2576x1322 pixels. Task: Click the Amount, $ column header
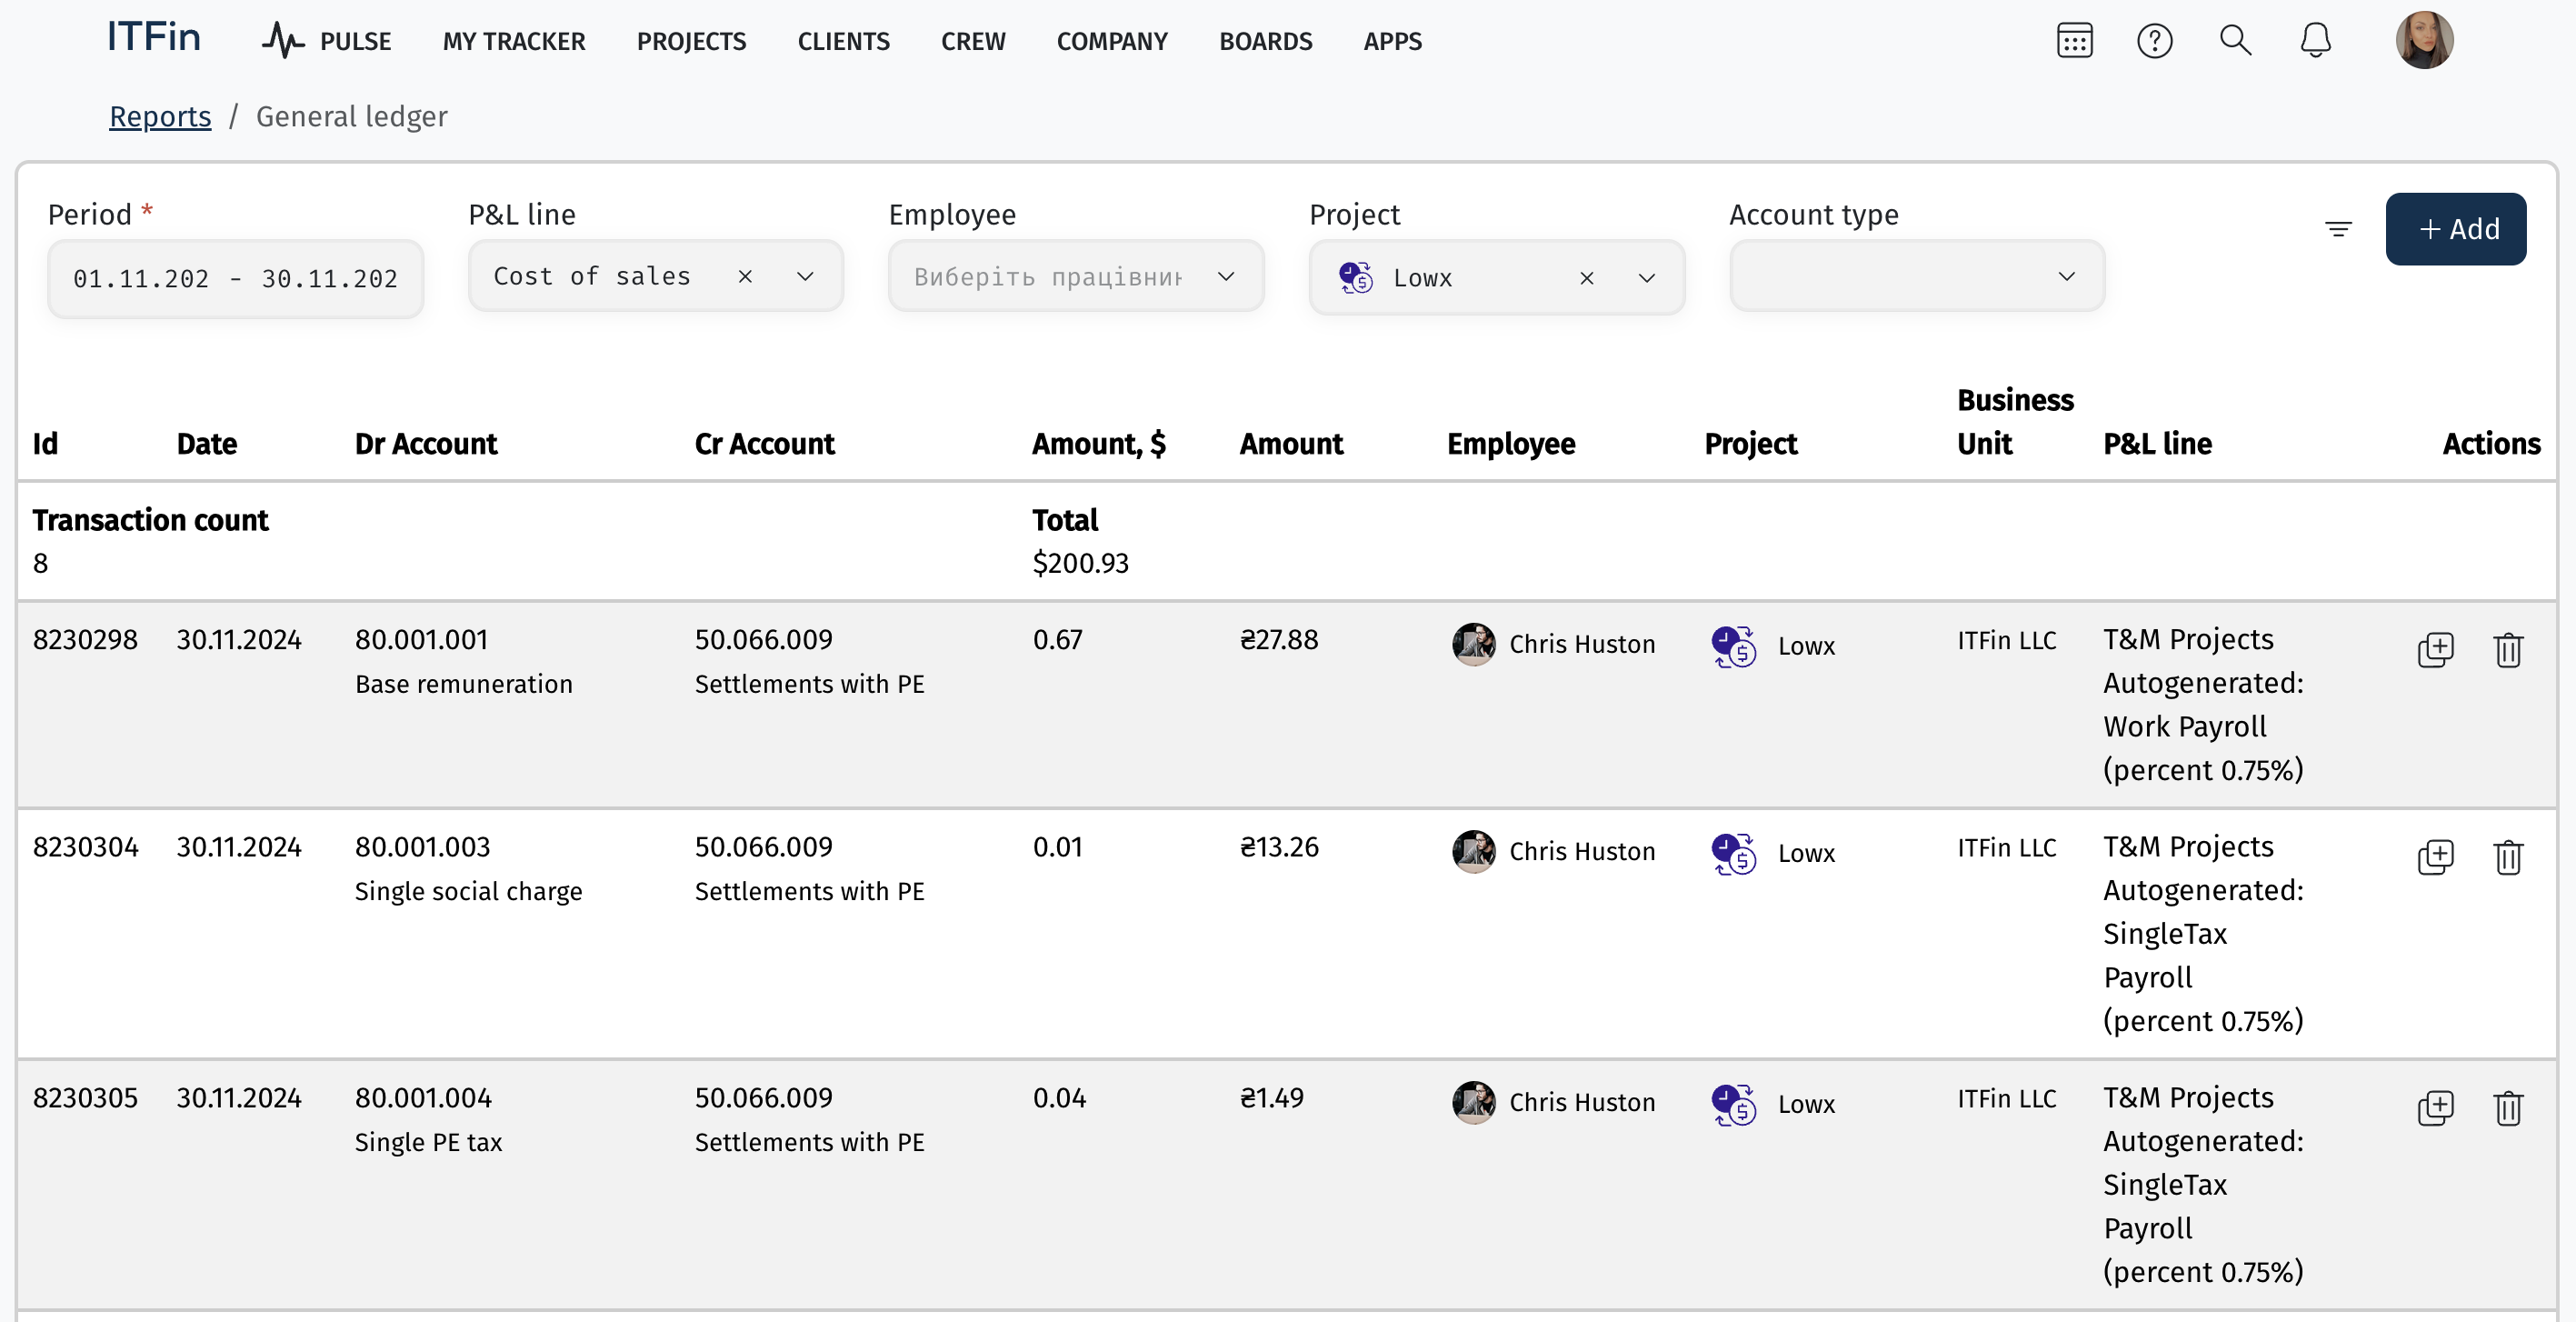(x=1098, y=443)
